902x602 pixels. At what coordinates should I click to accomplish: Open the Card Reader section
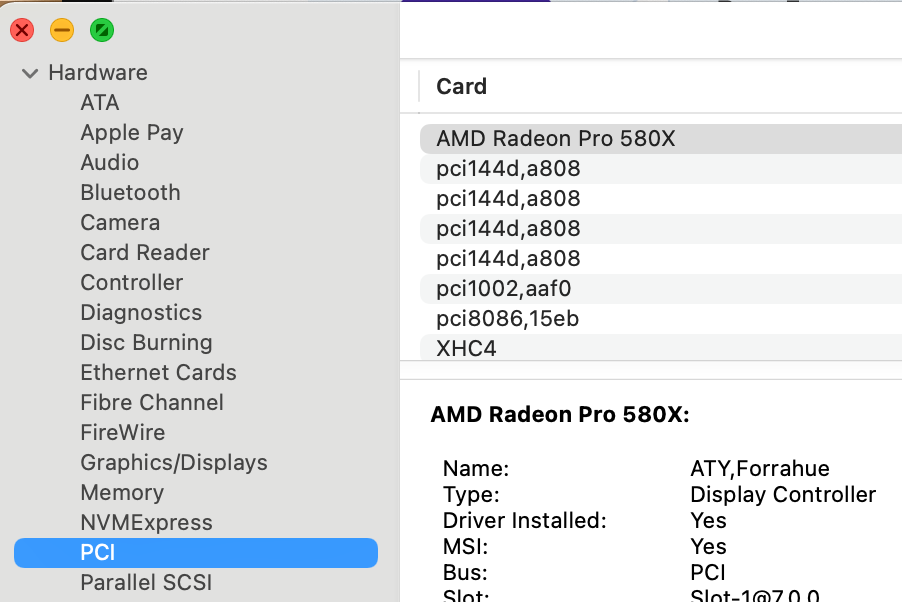(145, 252)
